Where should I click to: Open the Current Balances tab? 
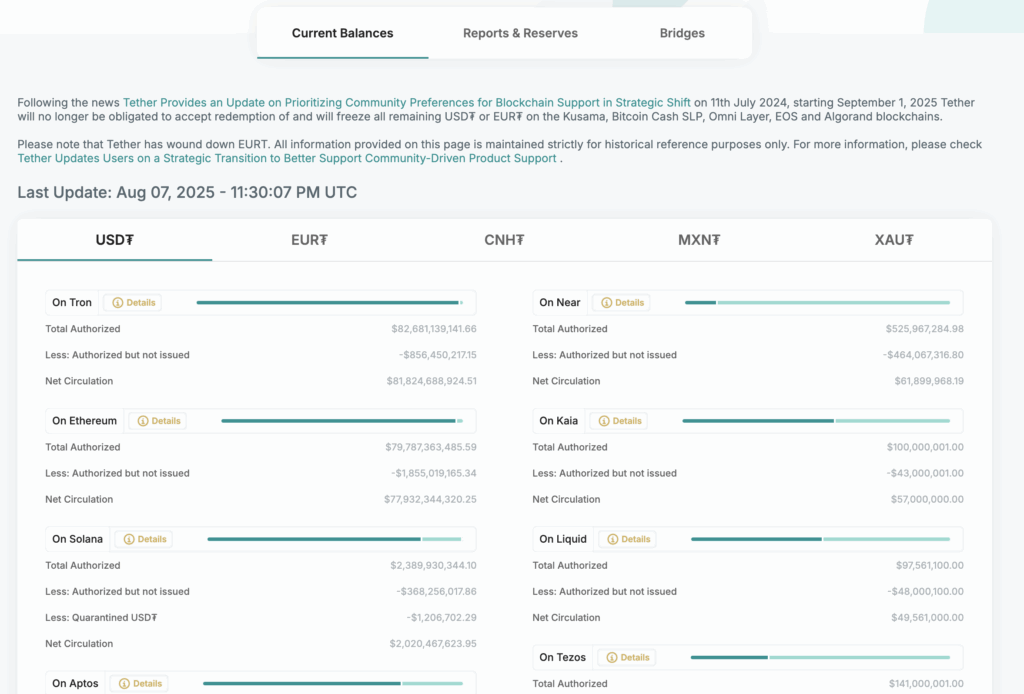342,33
